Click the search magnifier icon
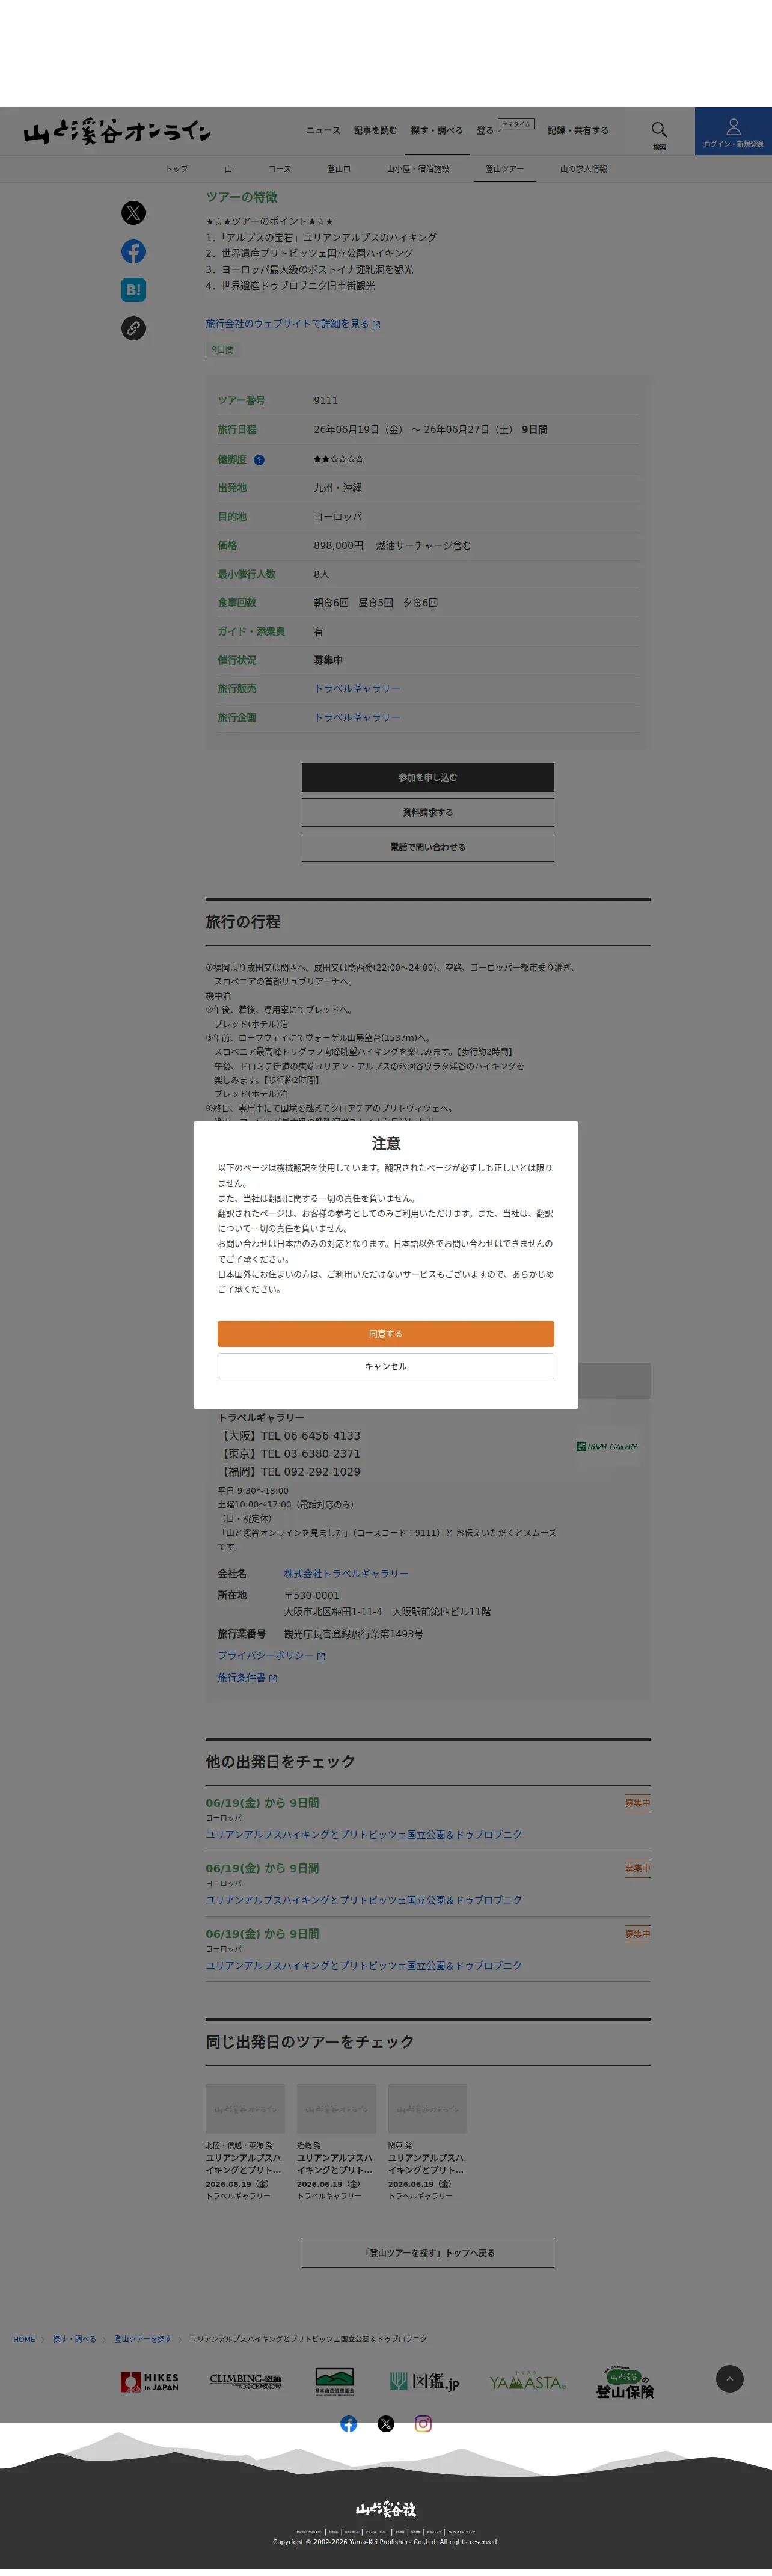 [659, 130]
